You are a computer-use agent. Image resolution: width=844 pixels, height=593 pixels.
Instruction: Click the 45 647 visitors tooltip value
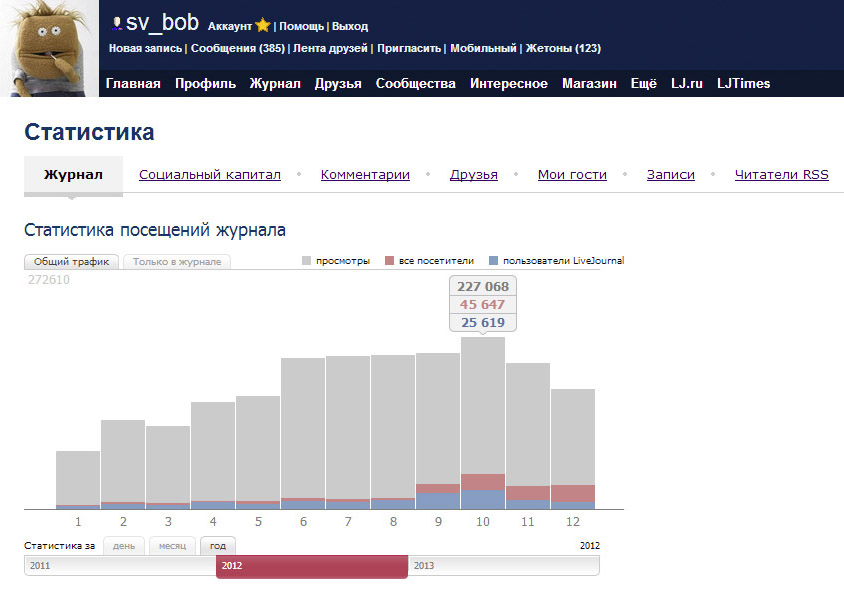pos(483,305)
